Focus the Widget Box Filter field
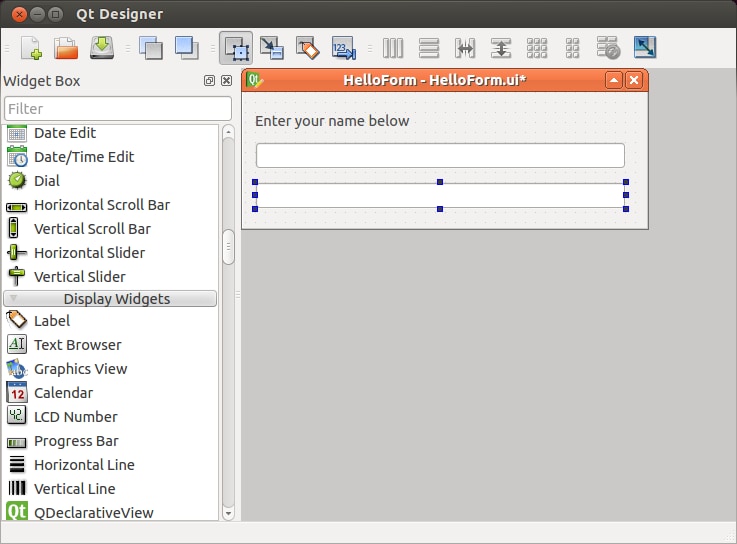 [118, 109]
